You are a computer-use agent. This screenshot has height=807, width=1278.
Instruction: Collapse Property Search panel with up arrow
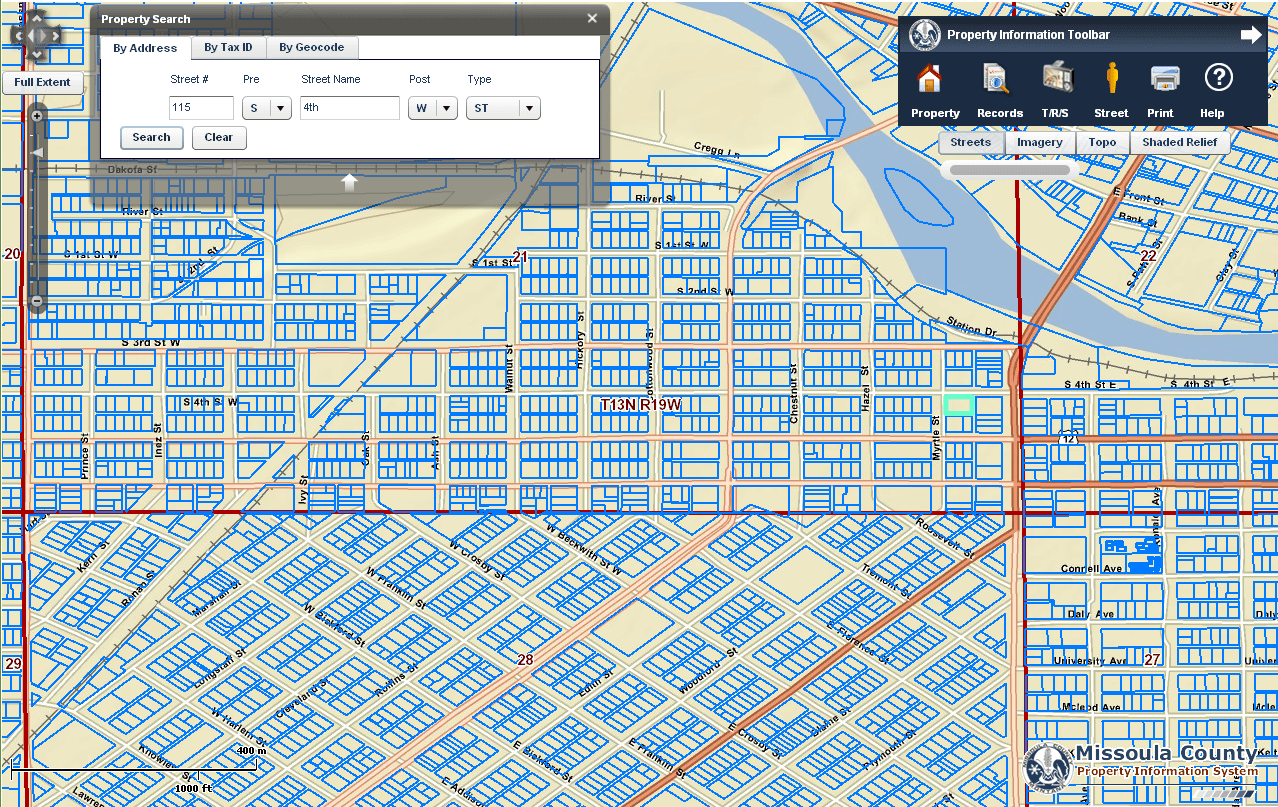349,181
